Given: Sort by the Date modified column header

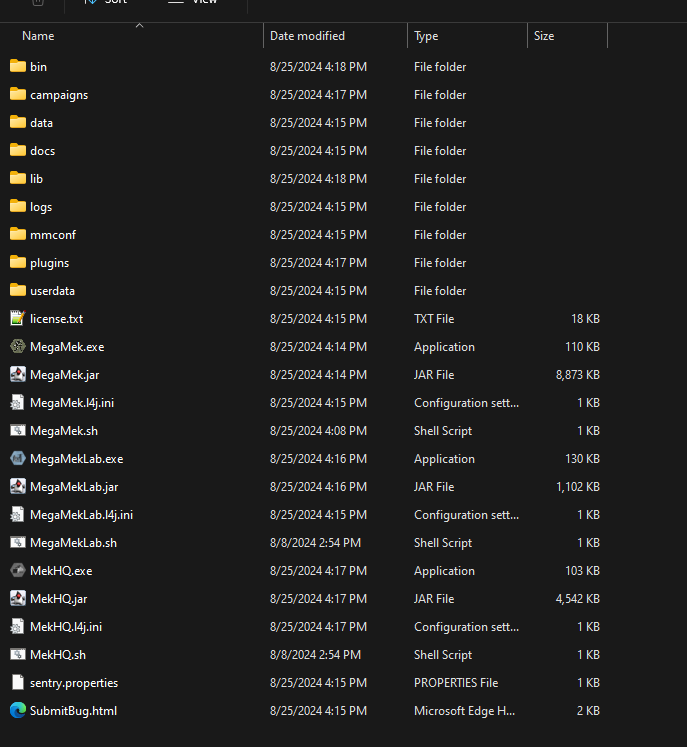Looking at the screenshot, I should (x=307, y=36).
